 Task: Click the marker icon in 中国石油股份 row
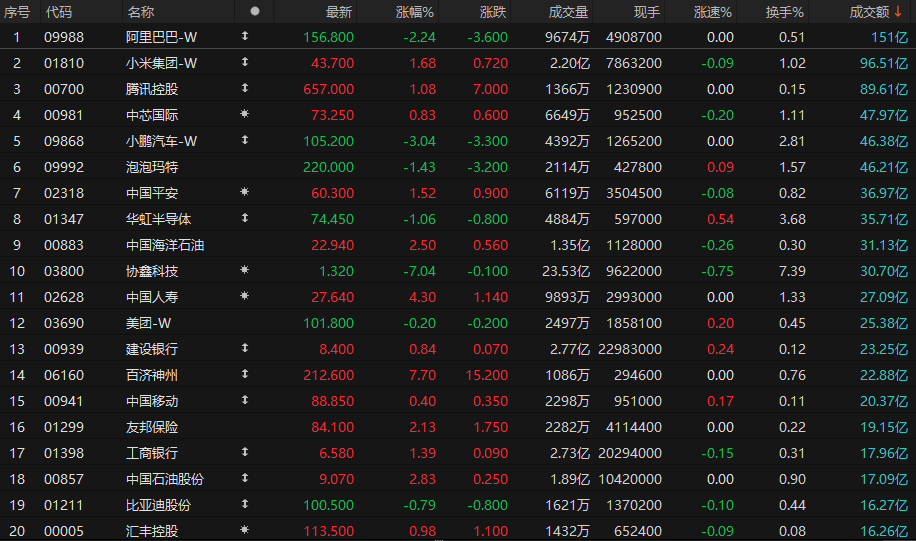pos(245,477)
